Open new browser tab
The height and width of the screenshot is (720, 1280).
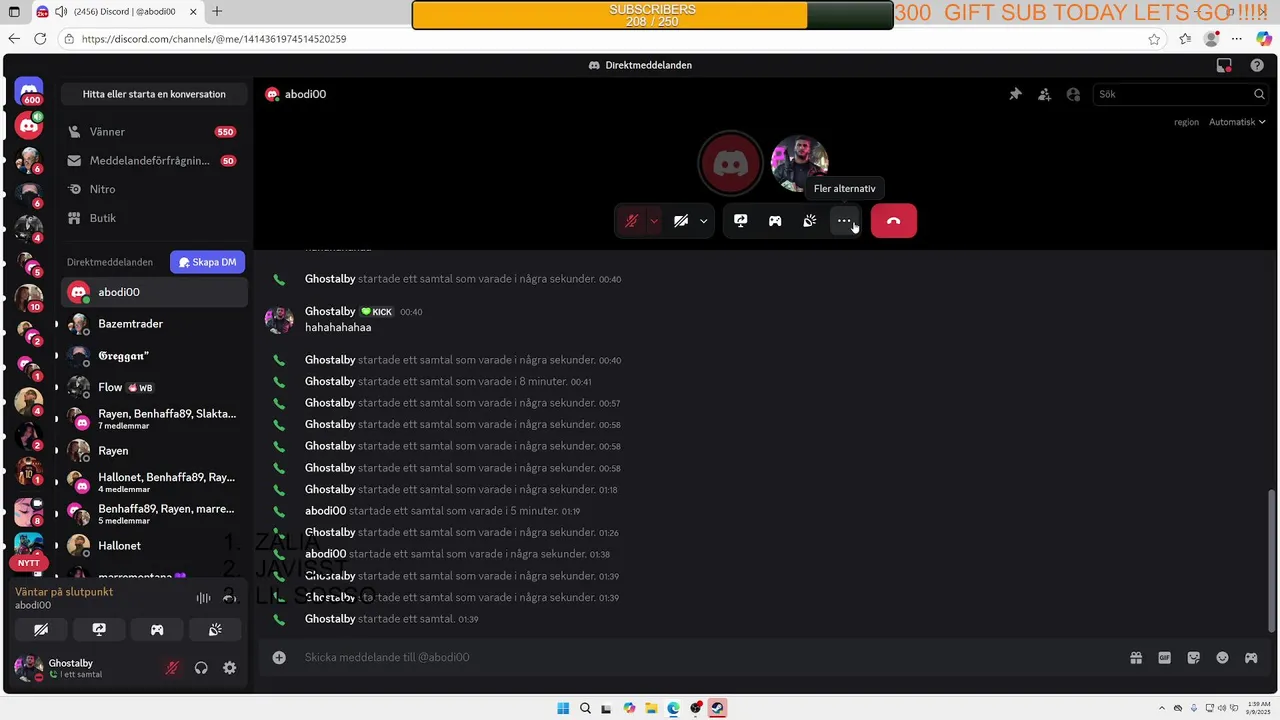pyautogui.click(x=217, y=12)
